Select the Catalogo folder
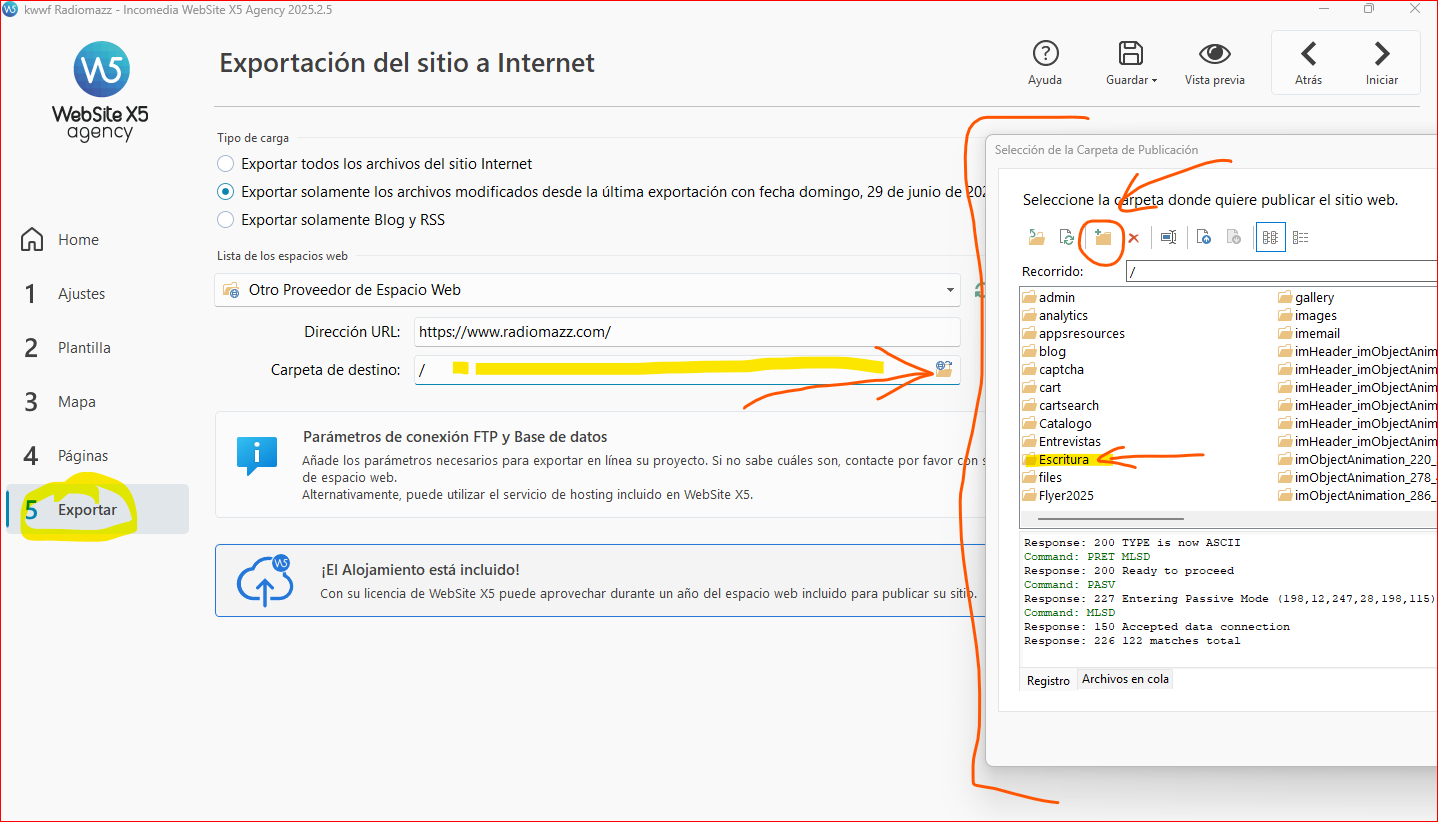1438x822 pixels. pos(1057,423)
